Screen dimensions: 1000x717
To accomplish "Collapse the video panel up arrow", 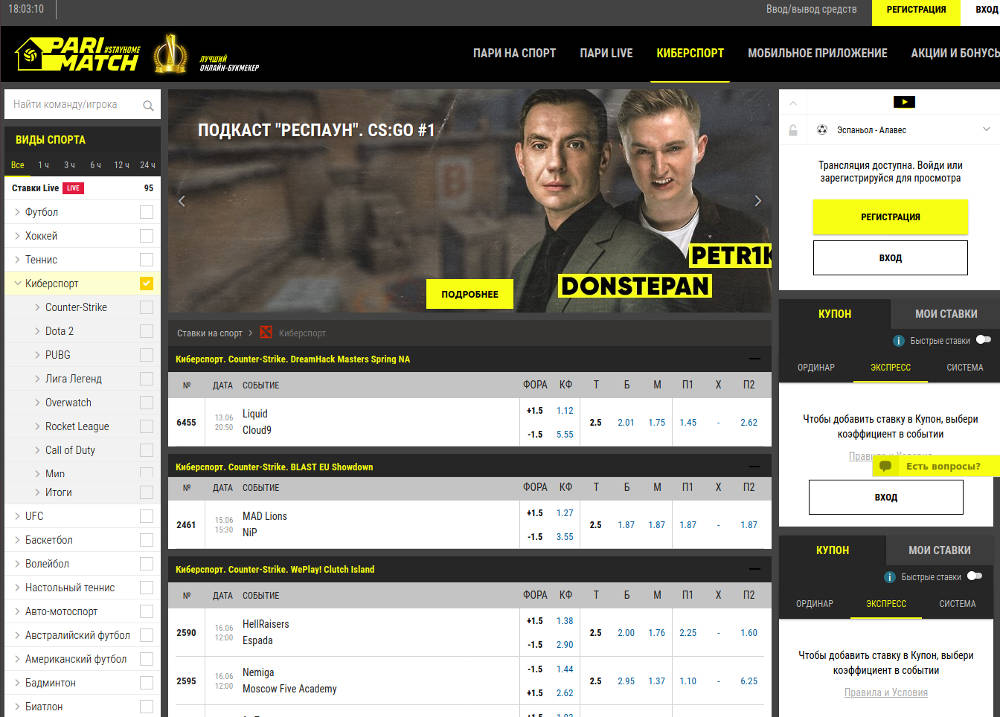I will pyautogui.click(x=793, y=103).
